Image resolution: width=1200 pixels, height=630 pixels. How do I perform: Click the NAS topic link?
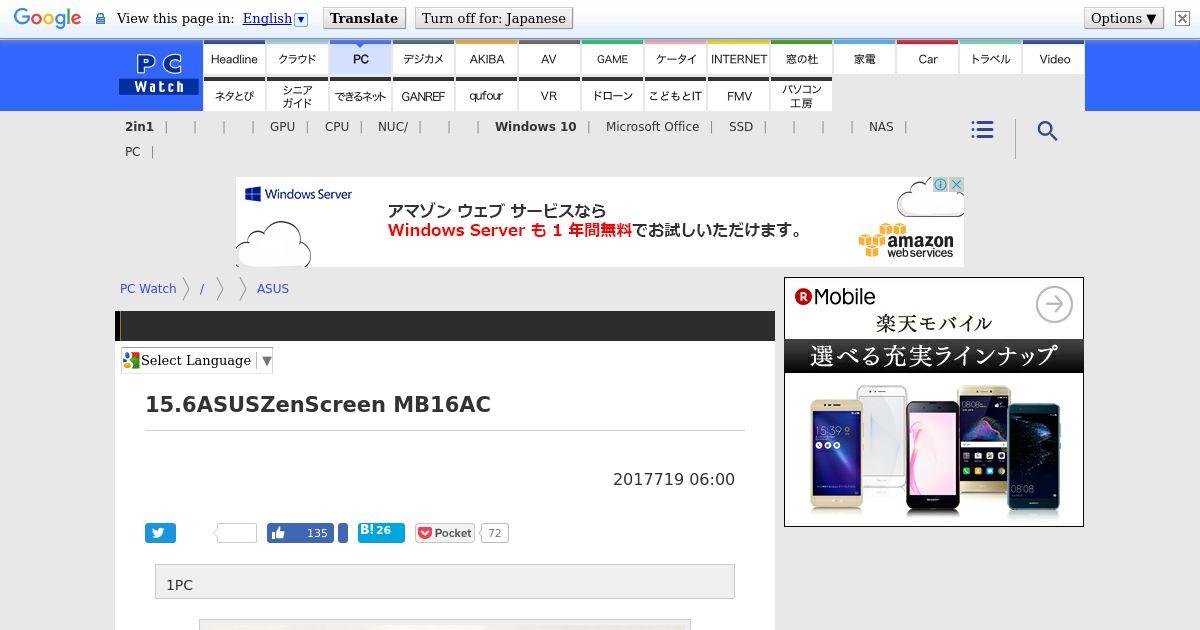[881, 127]
